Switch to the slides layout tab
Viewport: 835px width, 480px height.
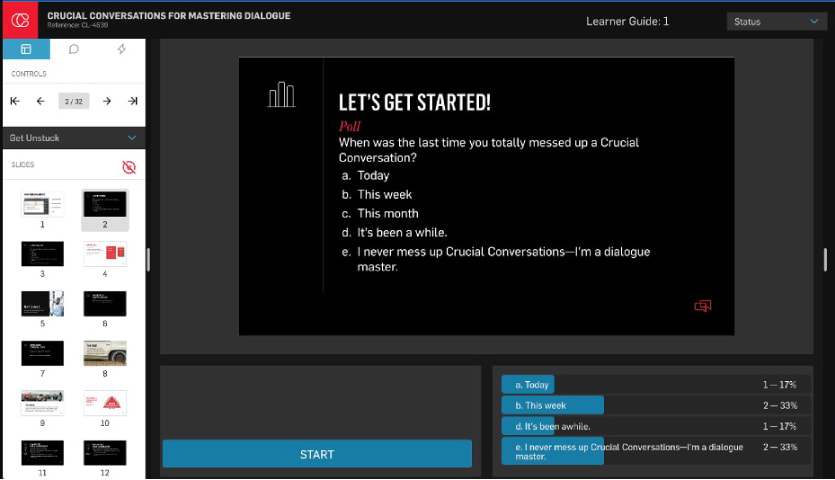point(26,49)
